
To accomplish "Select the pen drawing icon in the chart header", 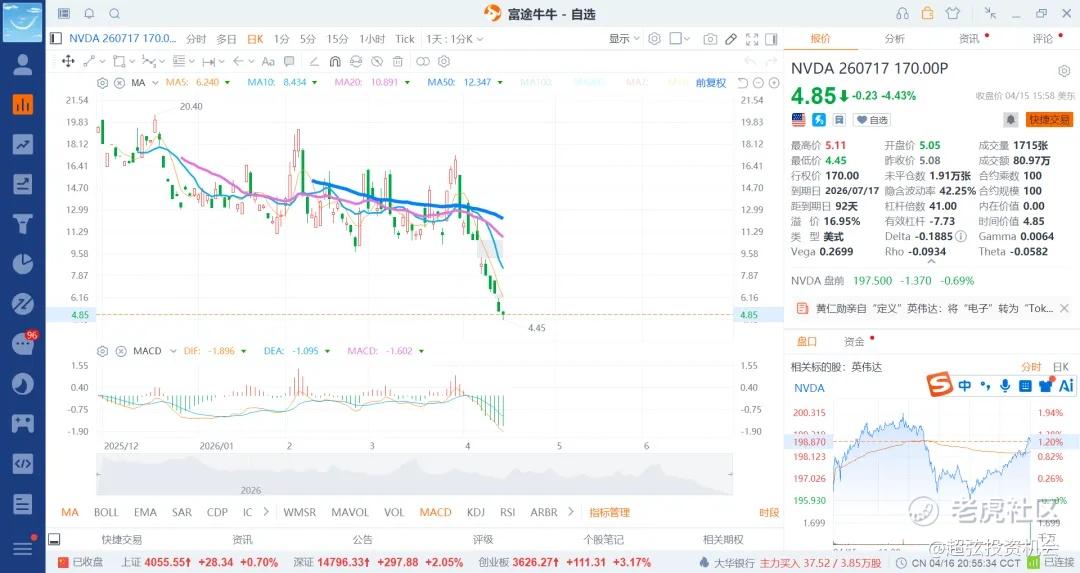I will pyautogui.click(x=731, y=39).
